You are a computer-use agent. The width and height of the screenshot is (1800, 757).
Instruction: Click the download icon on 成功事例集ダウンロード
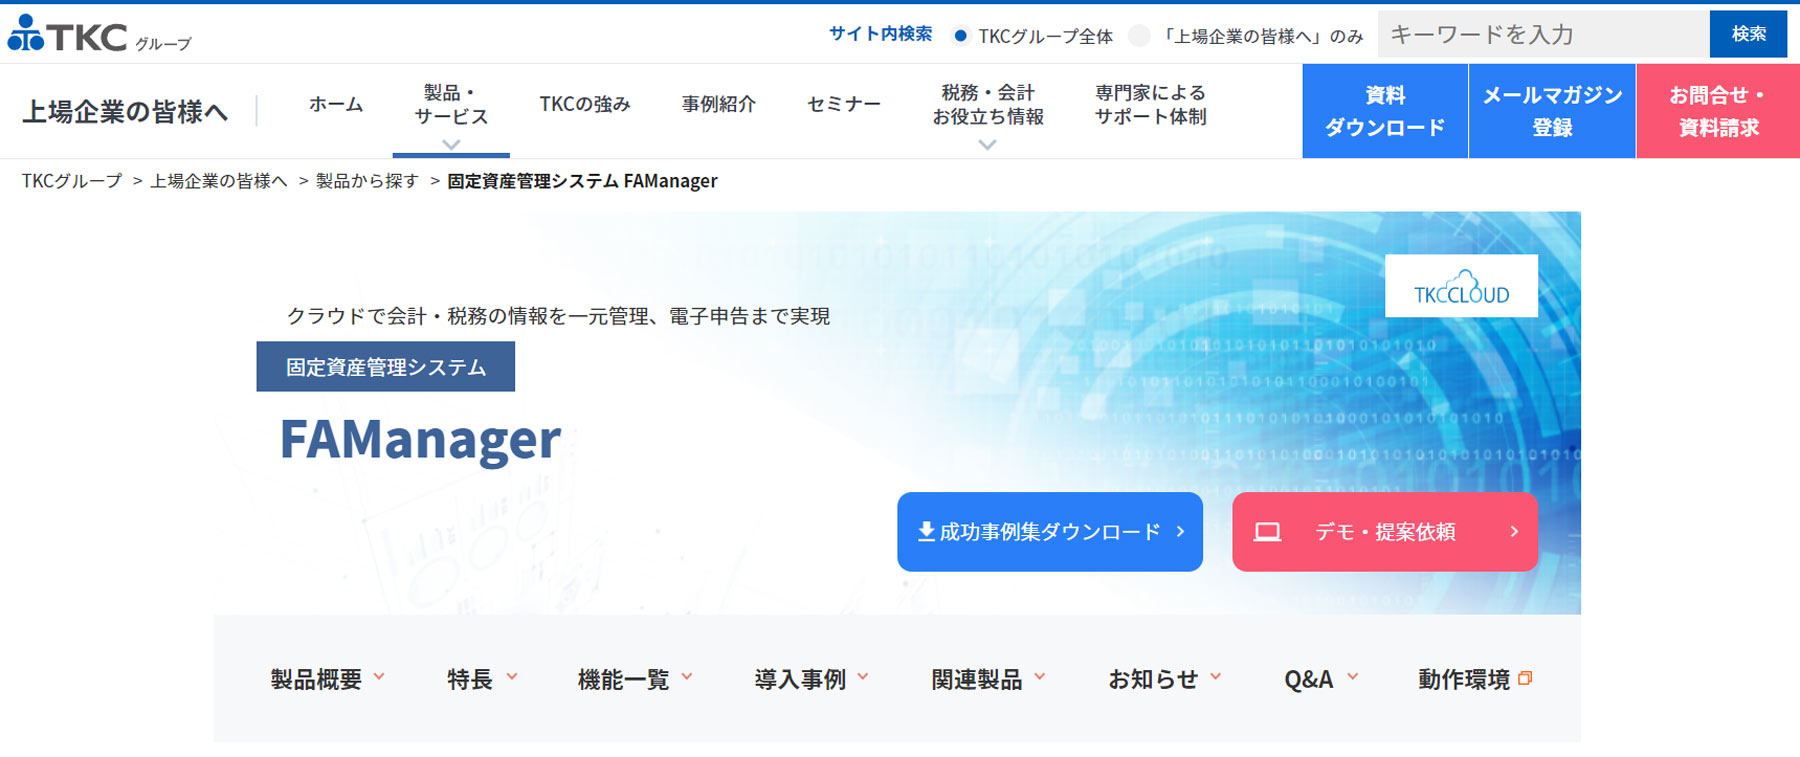pos(926,531)
